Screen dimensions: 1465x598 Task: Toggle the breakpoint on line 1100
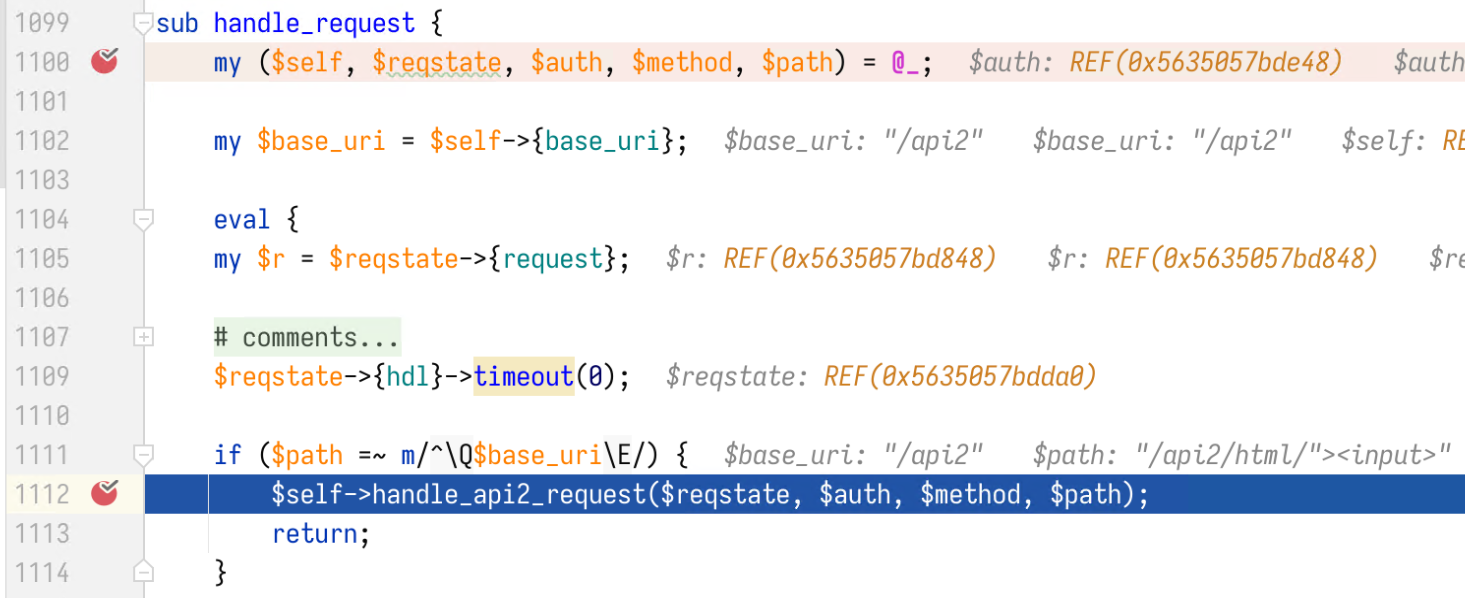(x=104, y=62)
